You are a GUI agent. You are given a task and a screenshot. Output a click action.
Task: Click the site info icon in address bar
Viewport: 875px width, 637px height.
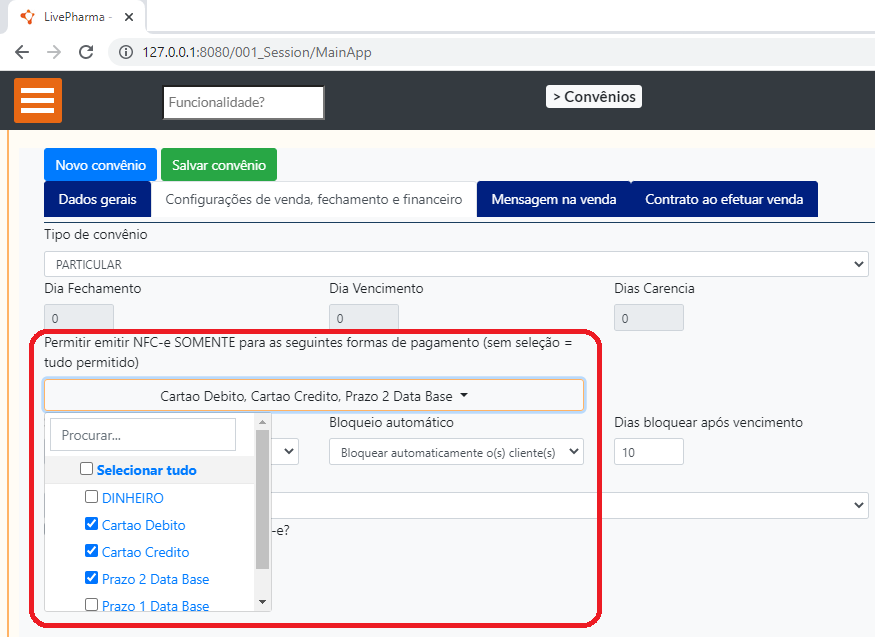pyautogui.click(x=126, y=52)
